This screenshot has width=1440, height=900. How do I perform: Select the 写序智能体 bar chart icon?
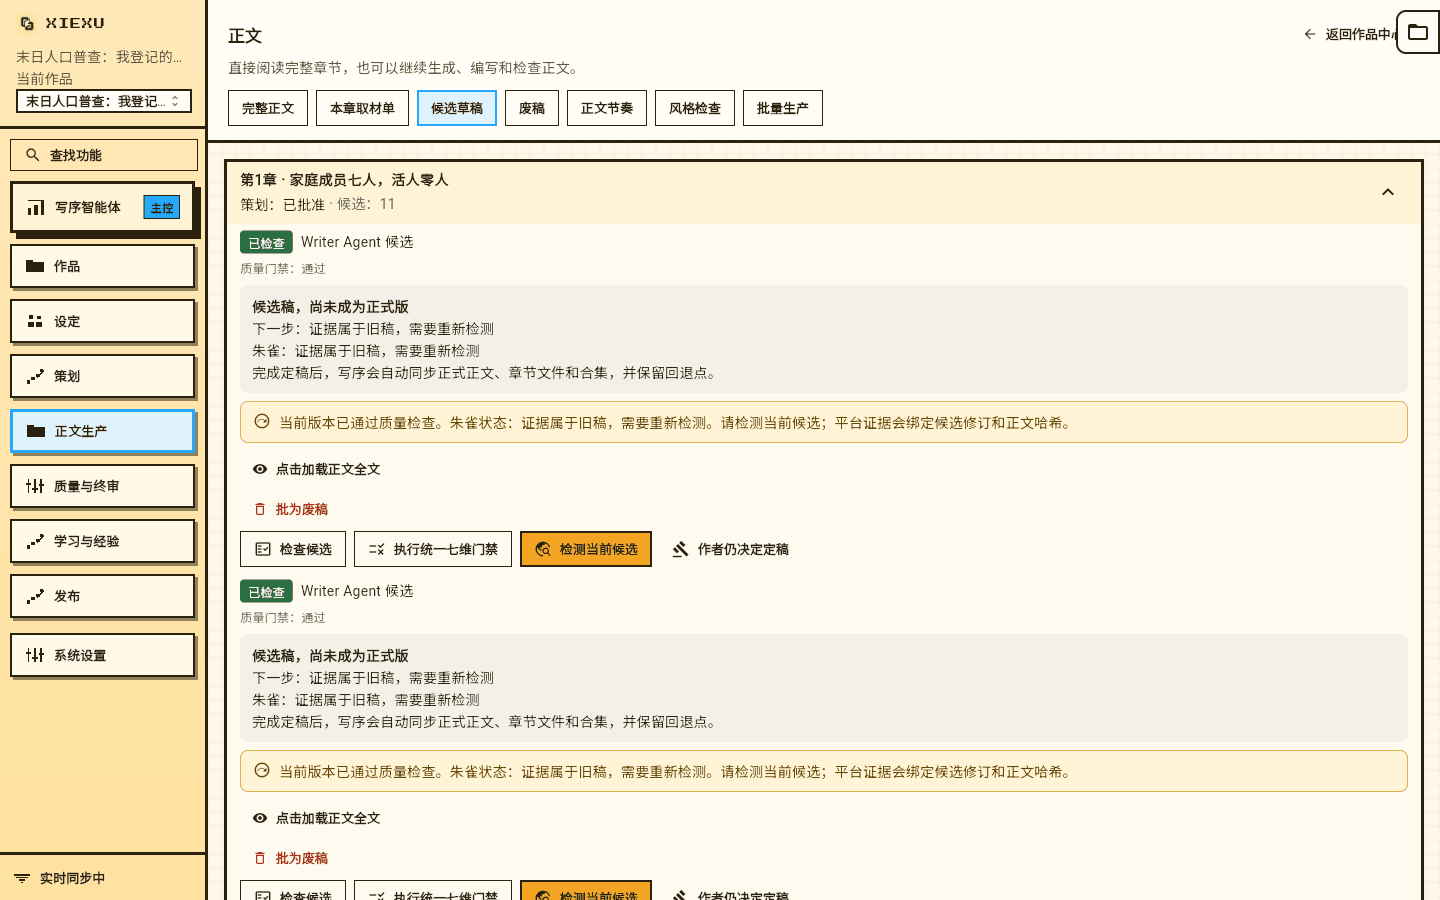[x=36, y=207]
